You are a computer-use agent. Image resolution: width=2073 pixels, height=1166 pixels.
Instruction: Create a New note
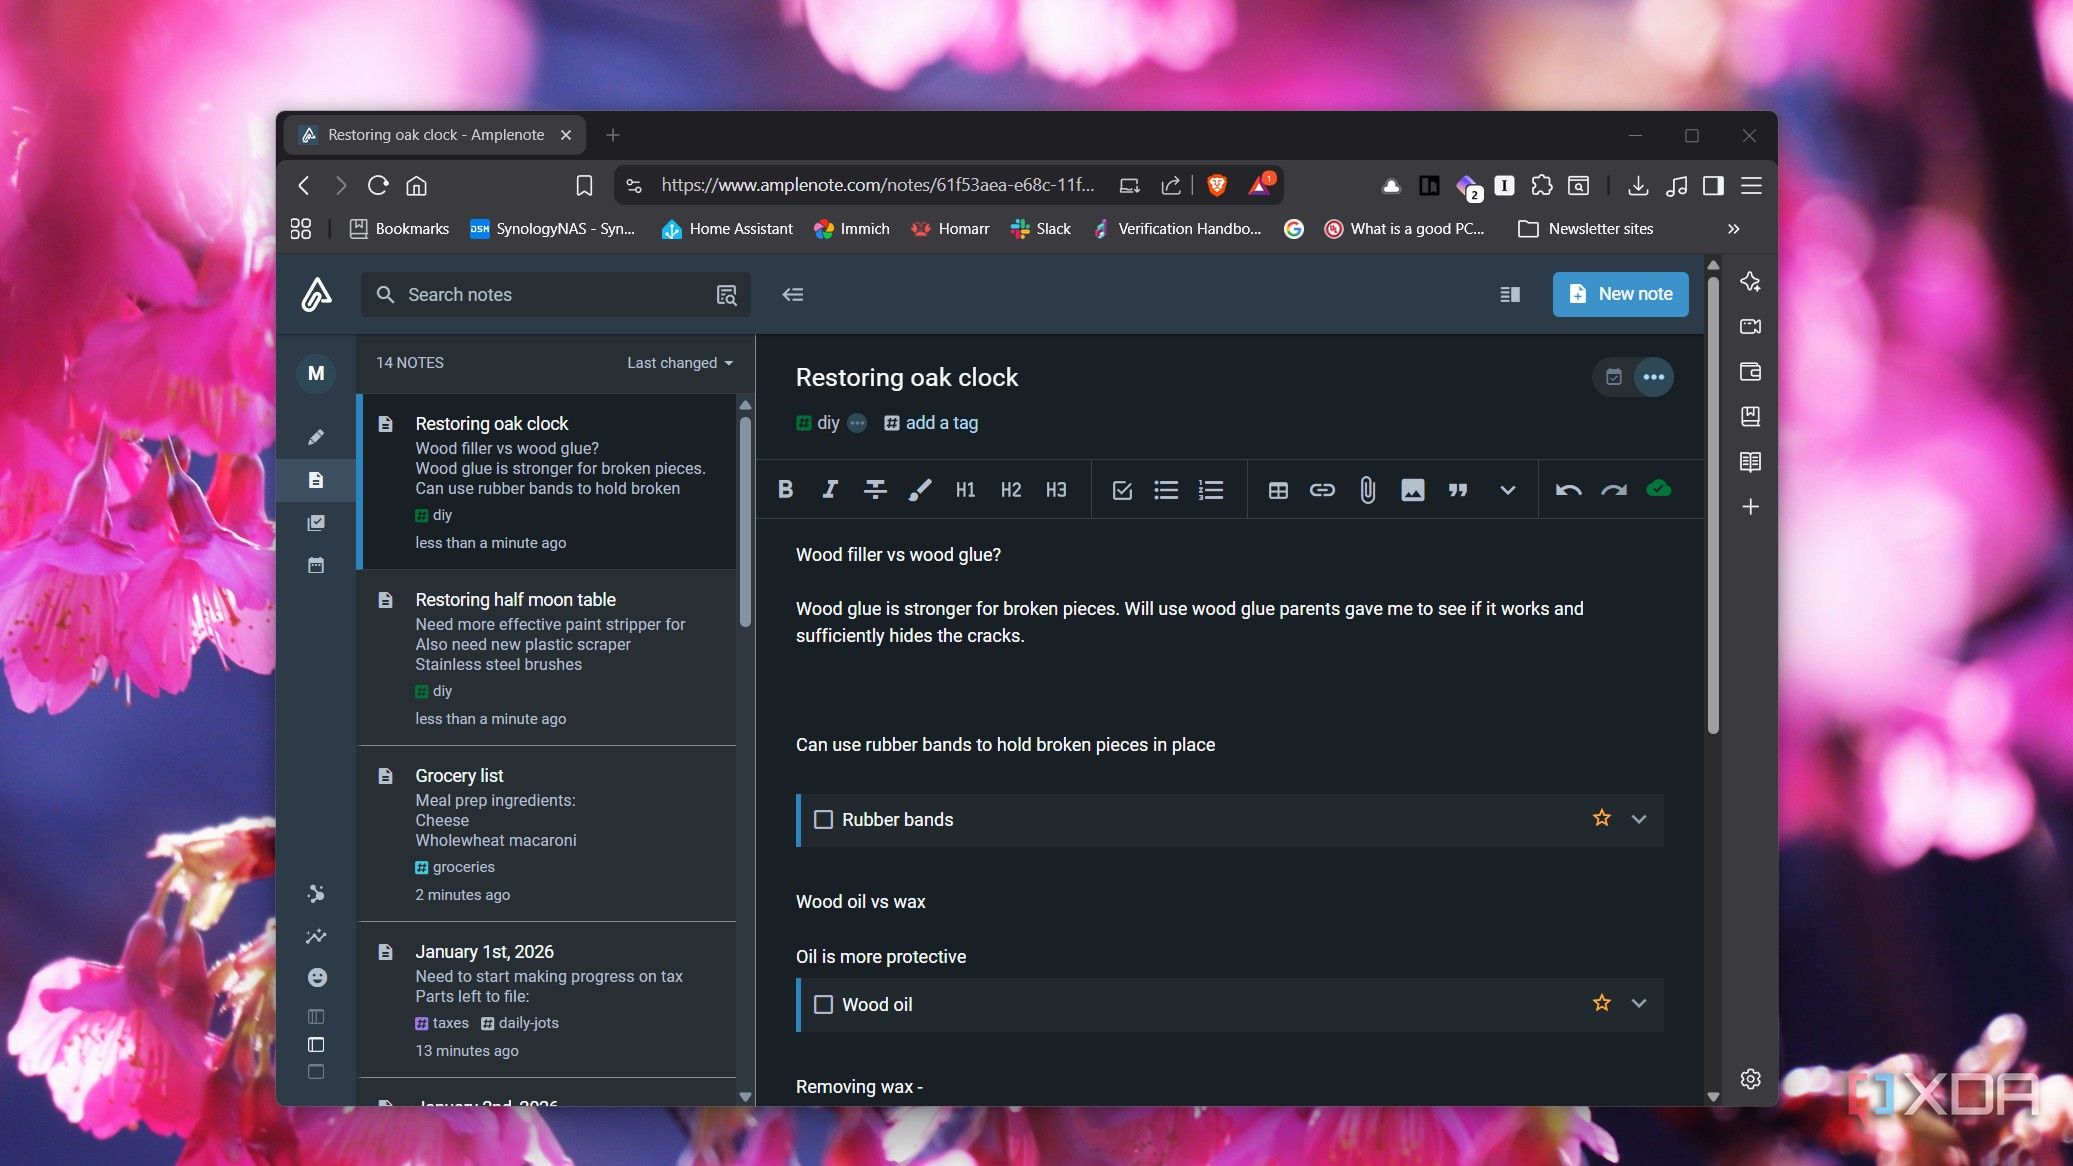coord(1620,294)
